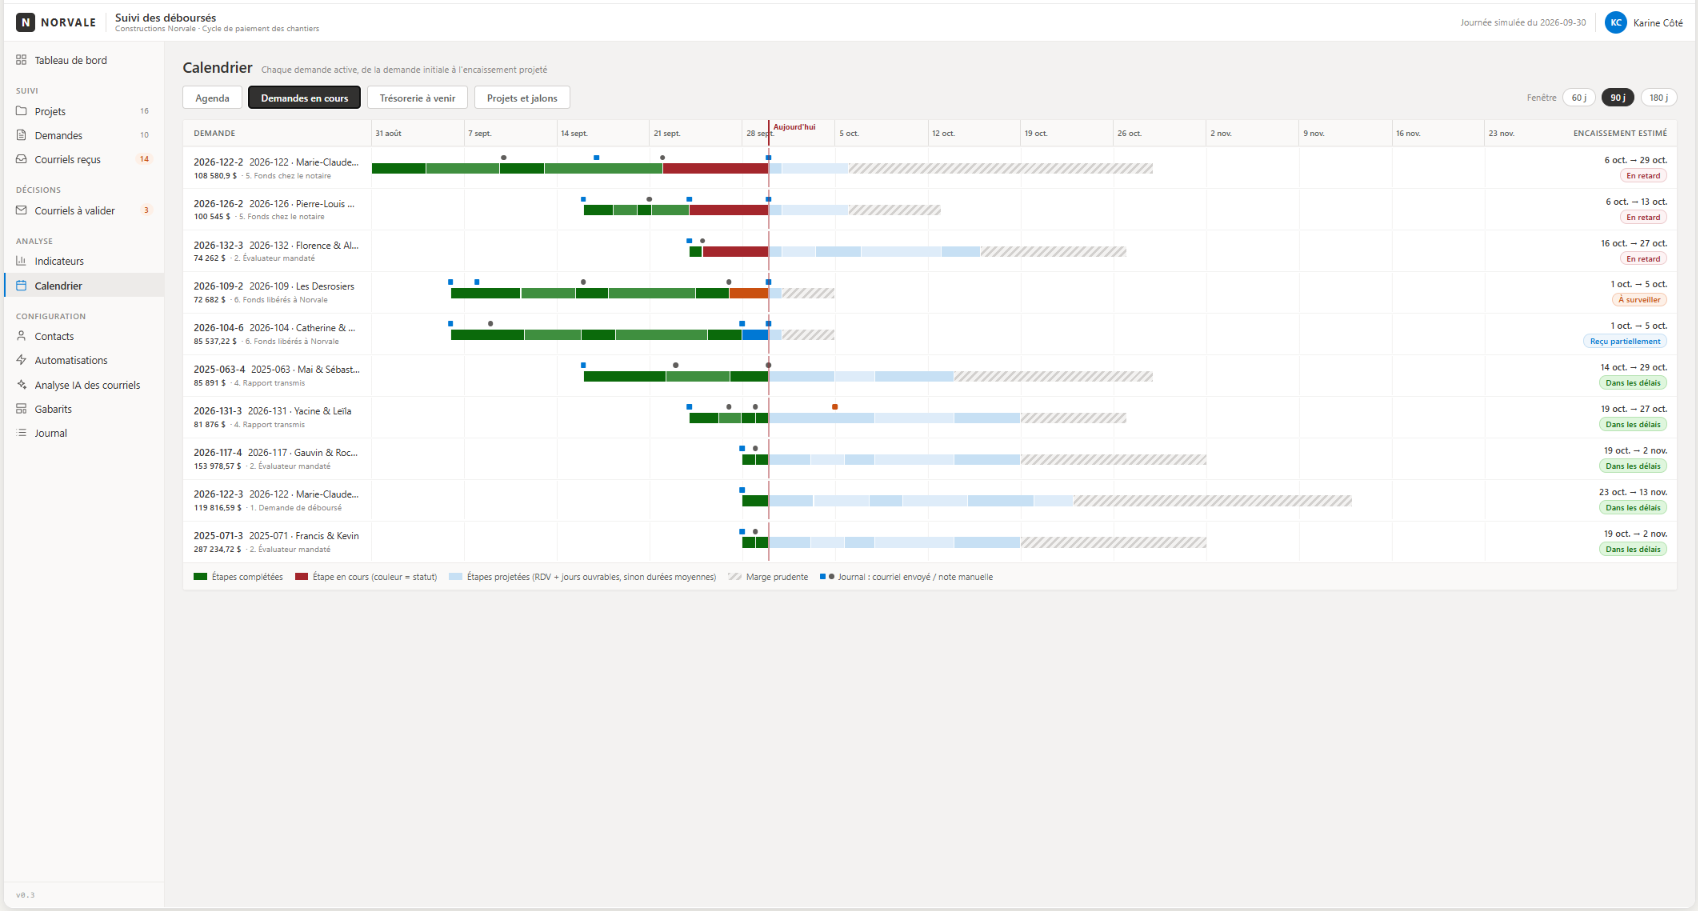Select the 180 j window option
The image size is (1698, 911).
(1658, 97)
